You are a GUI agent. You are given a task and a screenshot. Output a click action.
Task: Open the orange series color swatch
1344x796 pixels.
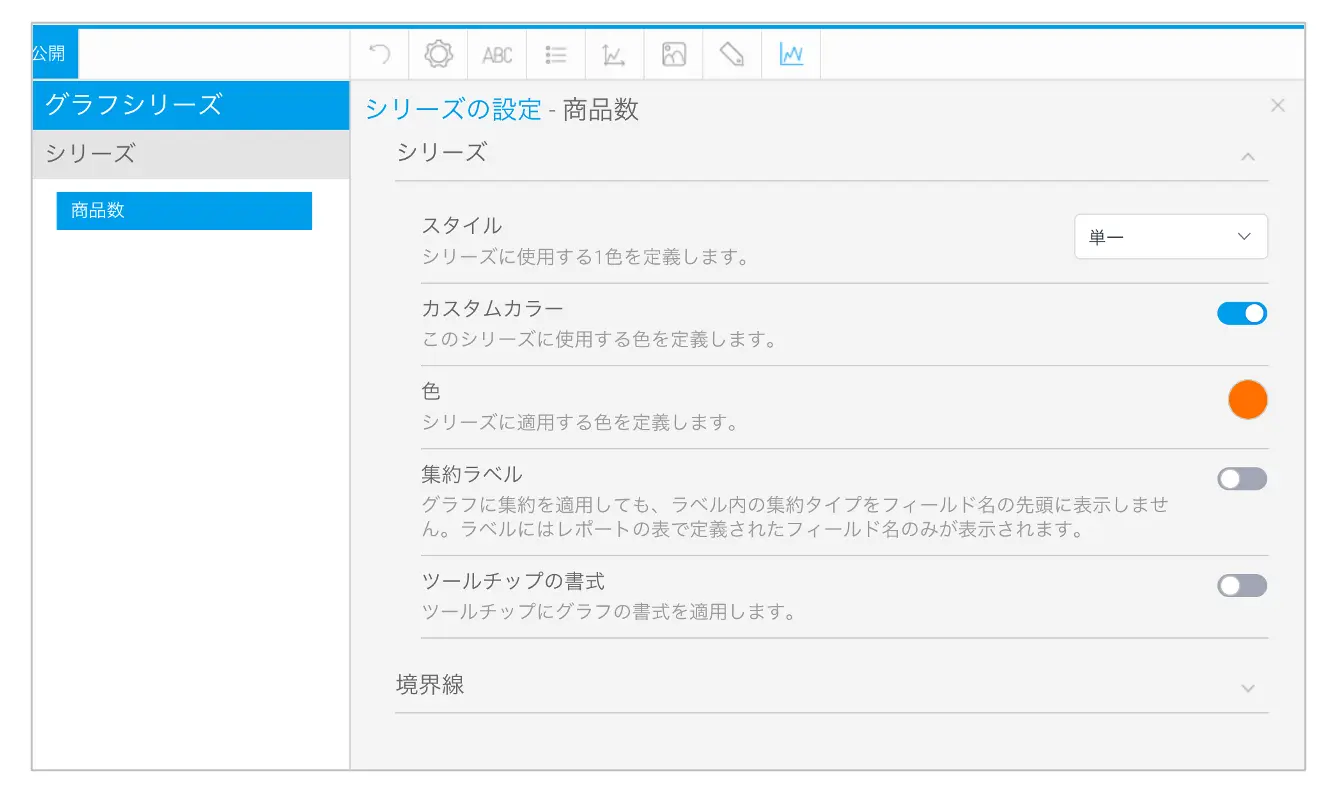tap(1247, 400)
